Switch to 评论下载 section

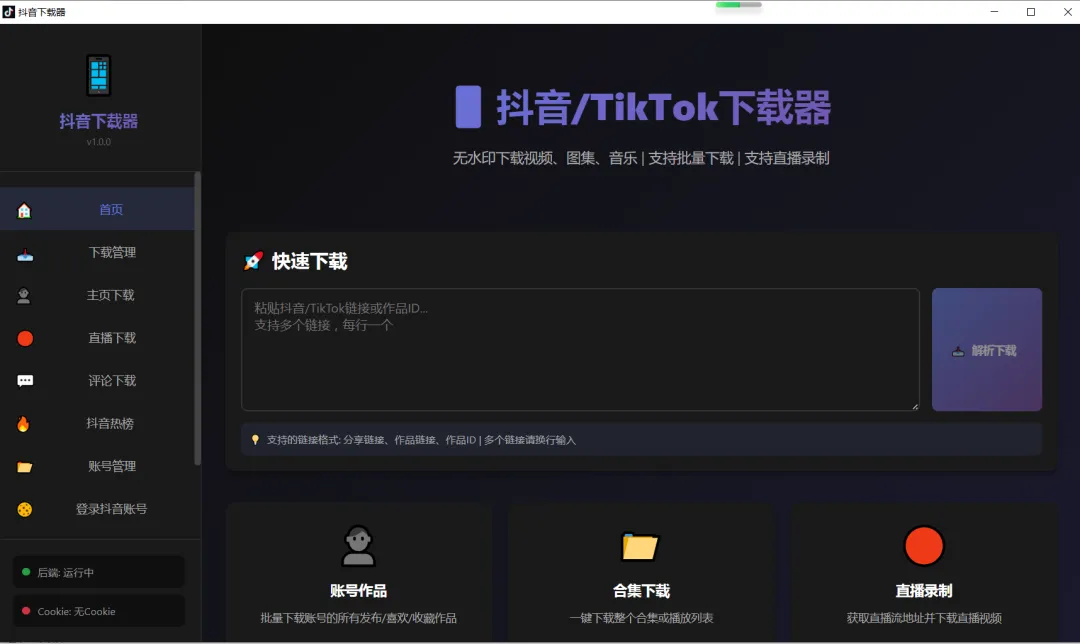coord(97,380)
